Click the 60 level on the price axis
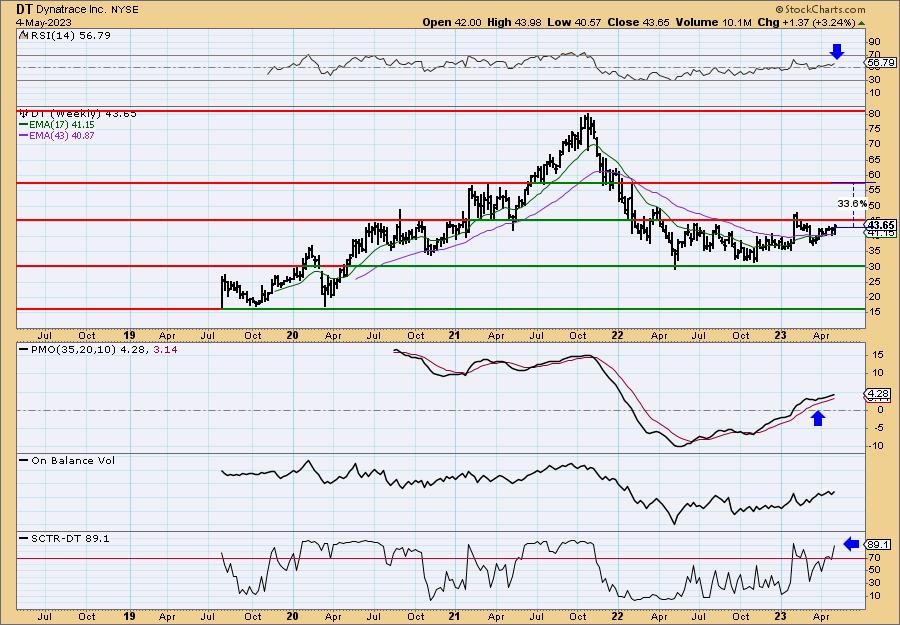The width and height of the screenshot is (900, 625). pyautogui.click(x=874, y=175)
